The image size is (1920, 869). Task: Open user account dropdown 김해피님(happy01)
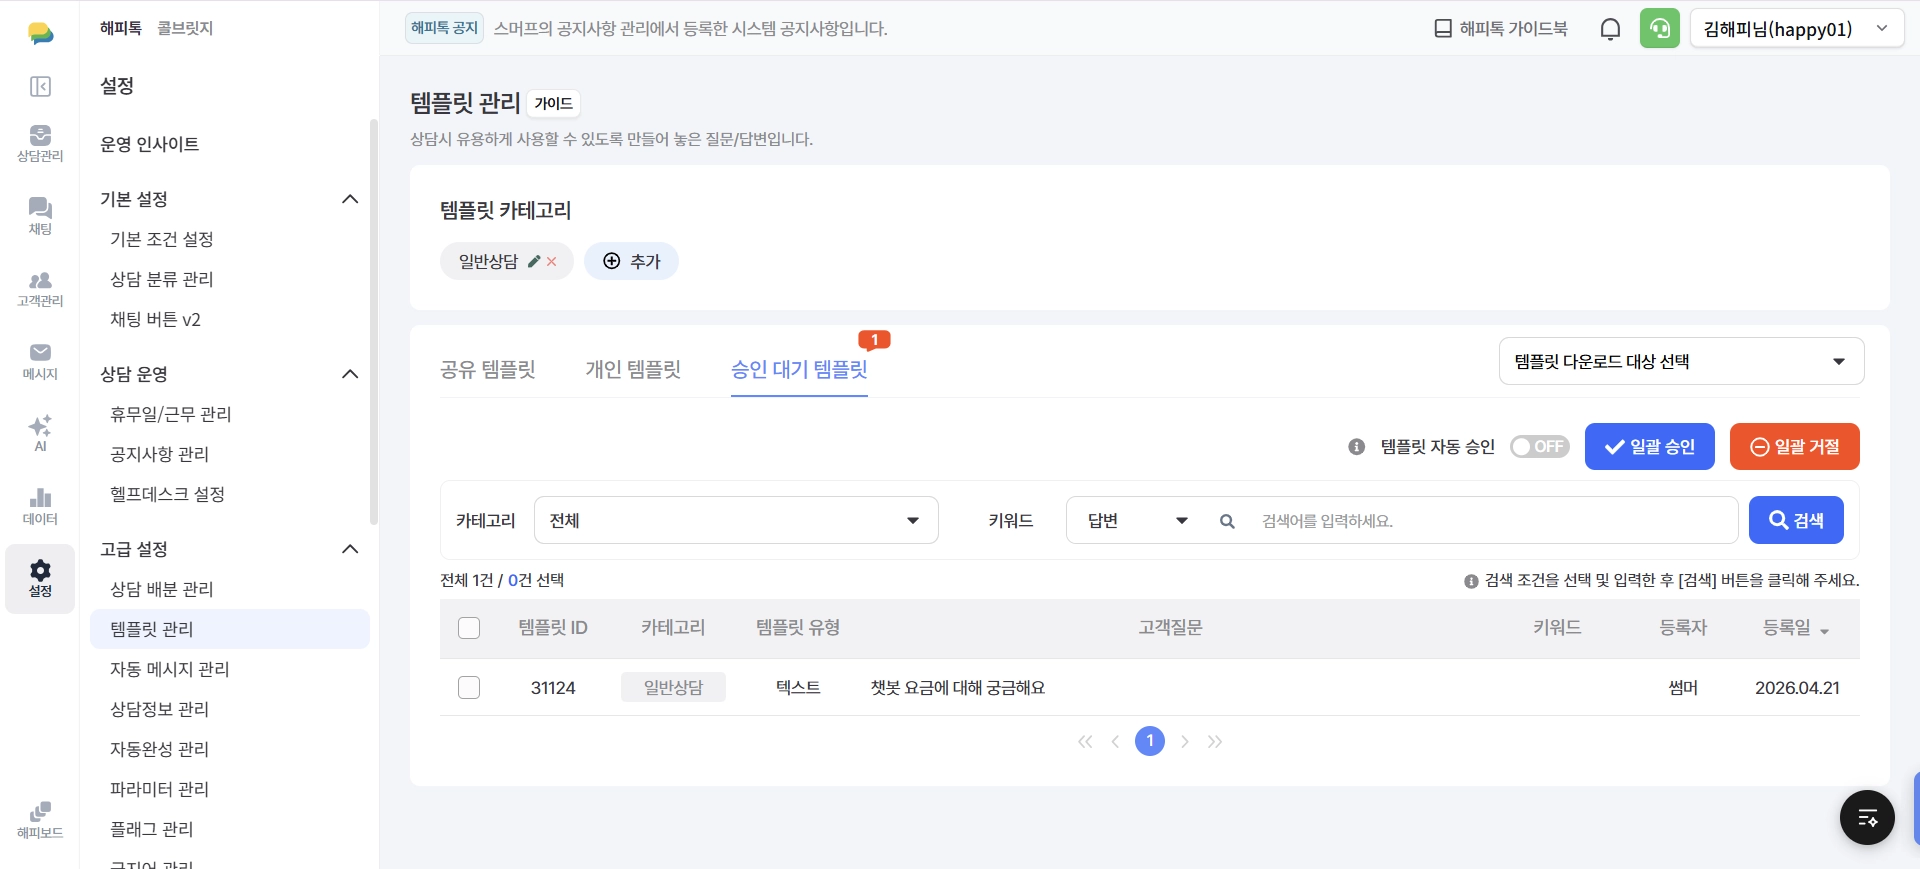point(1797,28)
